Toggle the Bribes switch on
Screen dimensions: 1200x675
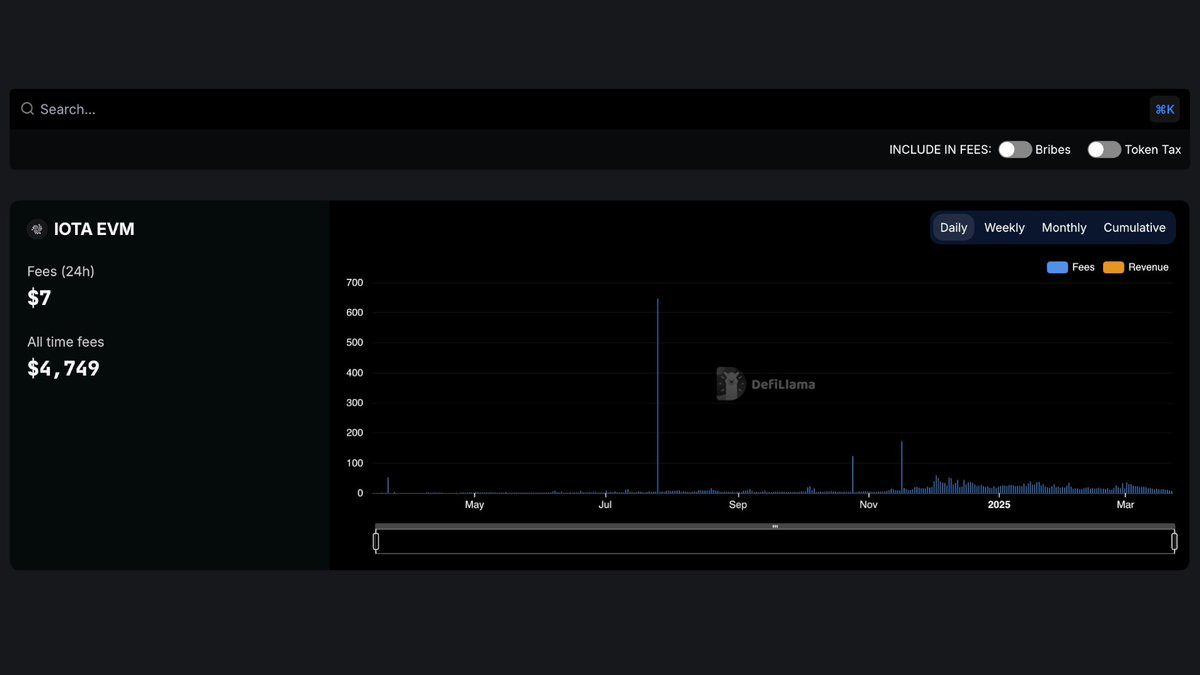click(1015, 149)
